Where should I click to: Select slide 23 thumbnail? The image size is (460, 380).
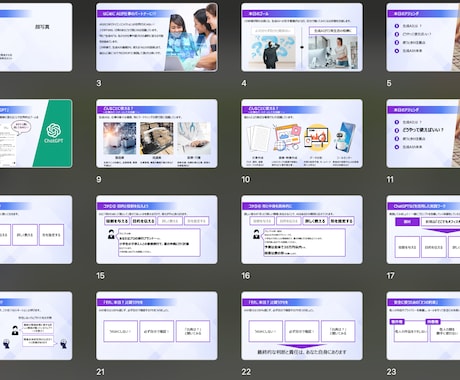423,326
